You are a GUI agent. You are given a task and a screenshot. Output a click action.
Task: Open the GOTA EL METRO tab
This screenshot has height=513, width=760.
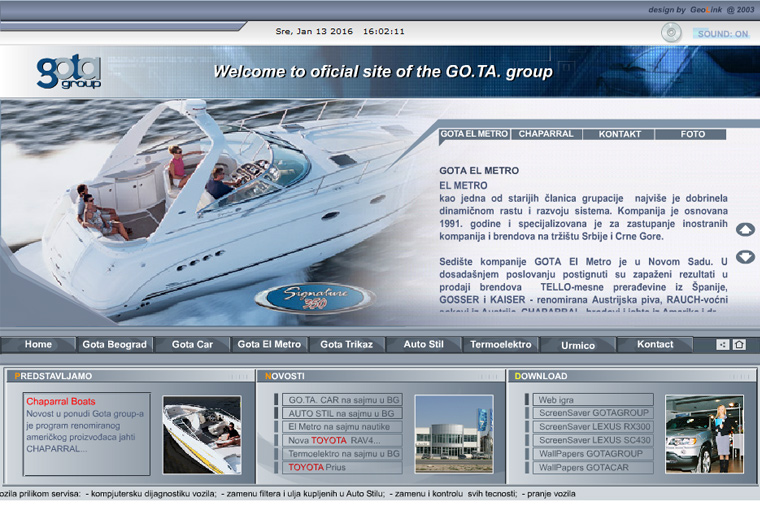coord(474,134)
